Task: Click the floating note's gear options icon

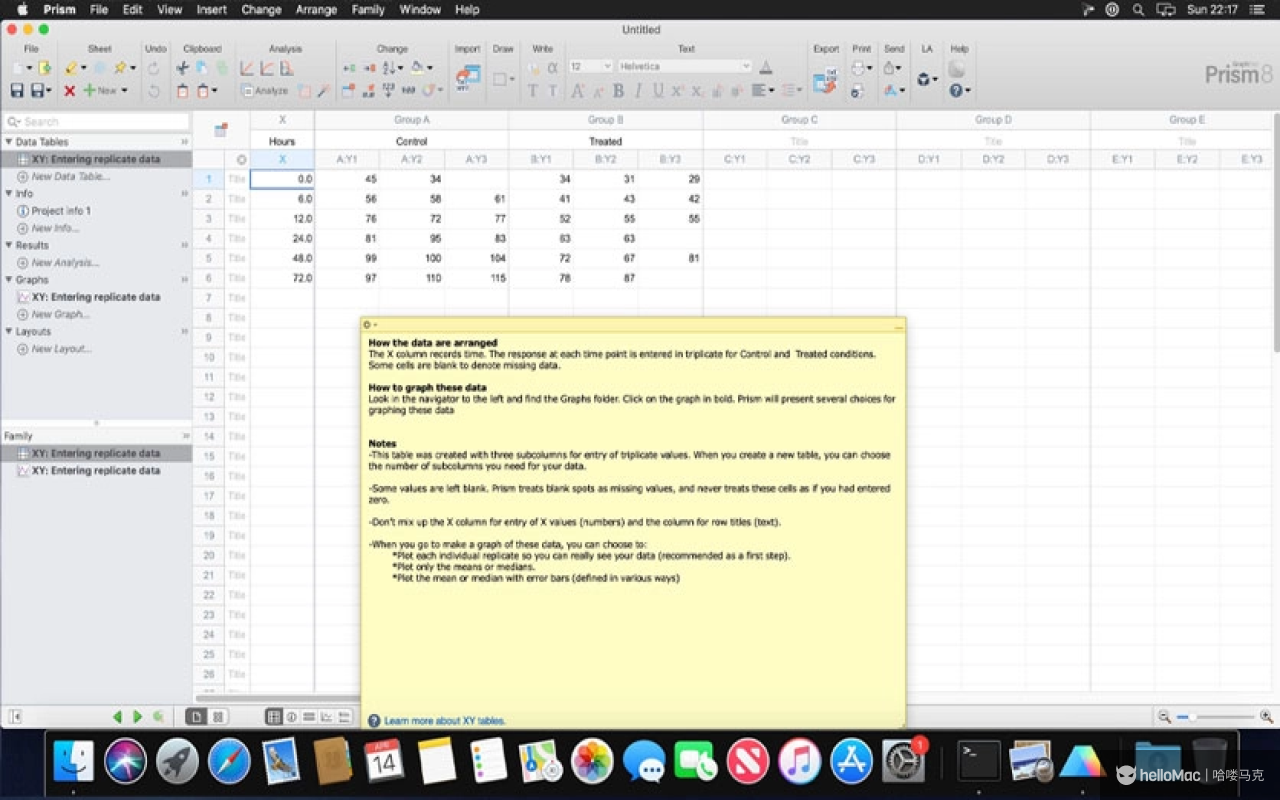Action: 367,324
